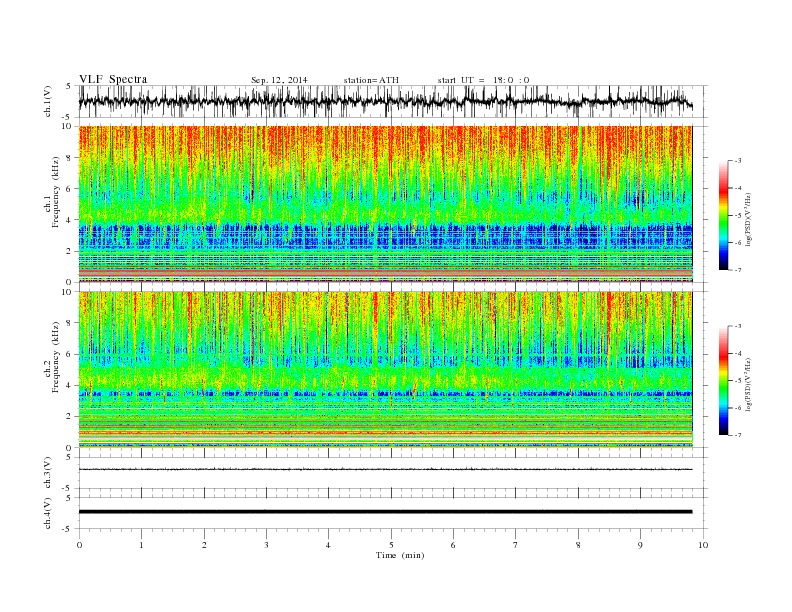Click the "10" tick label on time axis
Screen dimensions: 792x612
(x=703, y=545)
